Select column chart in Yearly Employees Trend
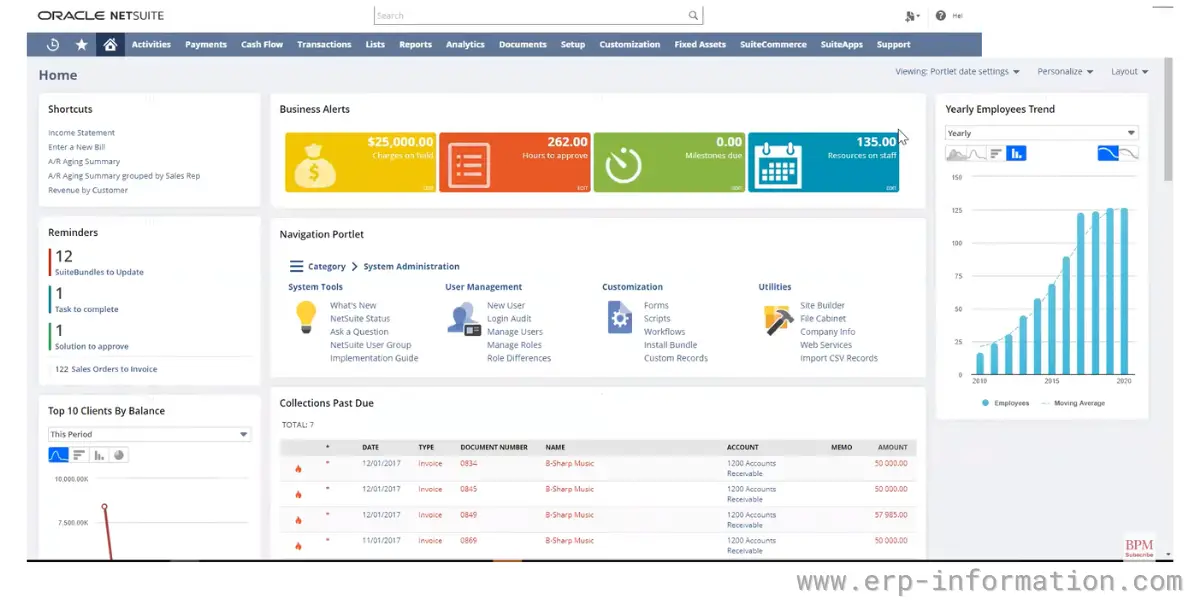 click(x=1016, y=153)
